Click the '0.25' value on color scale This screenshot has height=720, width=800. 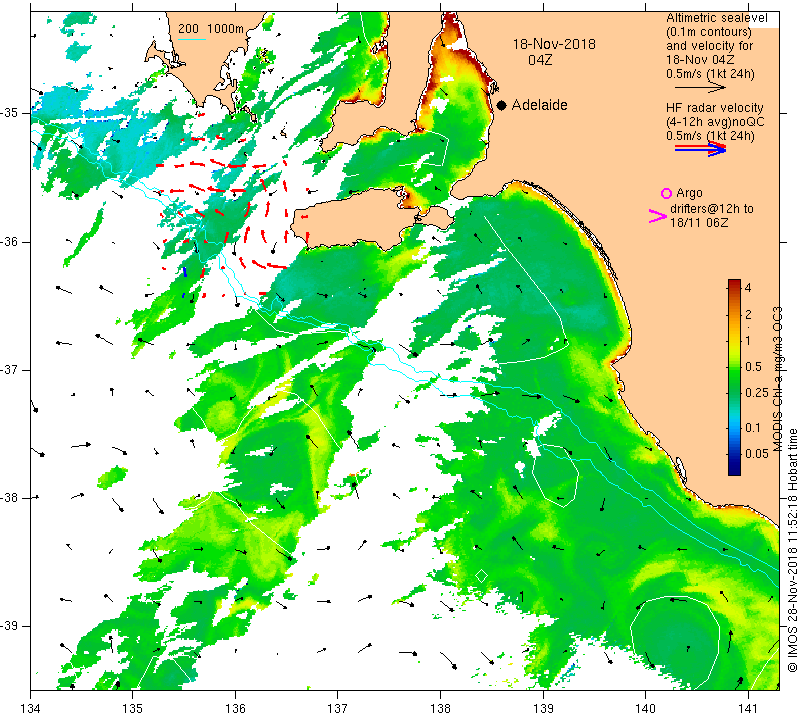coord(756,392)
